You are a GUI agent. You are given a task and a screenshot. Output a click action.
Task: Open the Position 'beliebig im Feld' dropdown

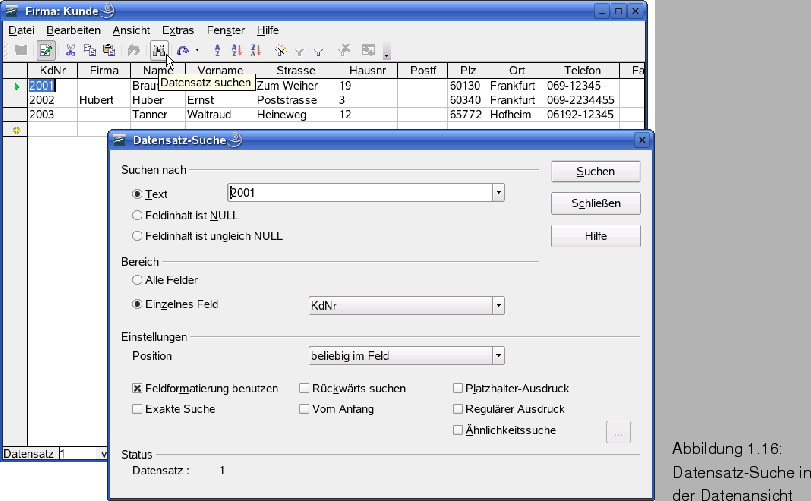[x=498, y=356]
